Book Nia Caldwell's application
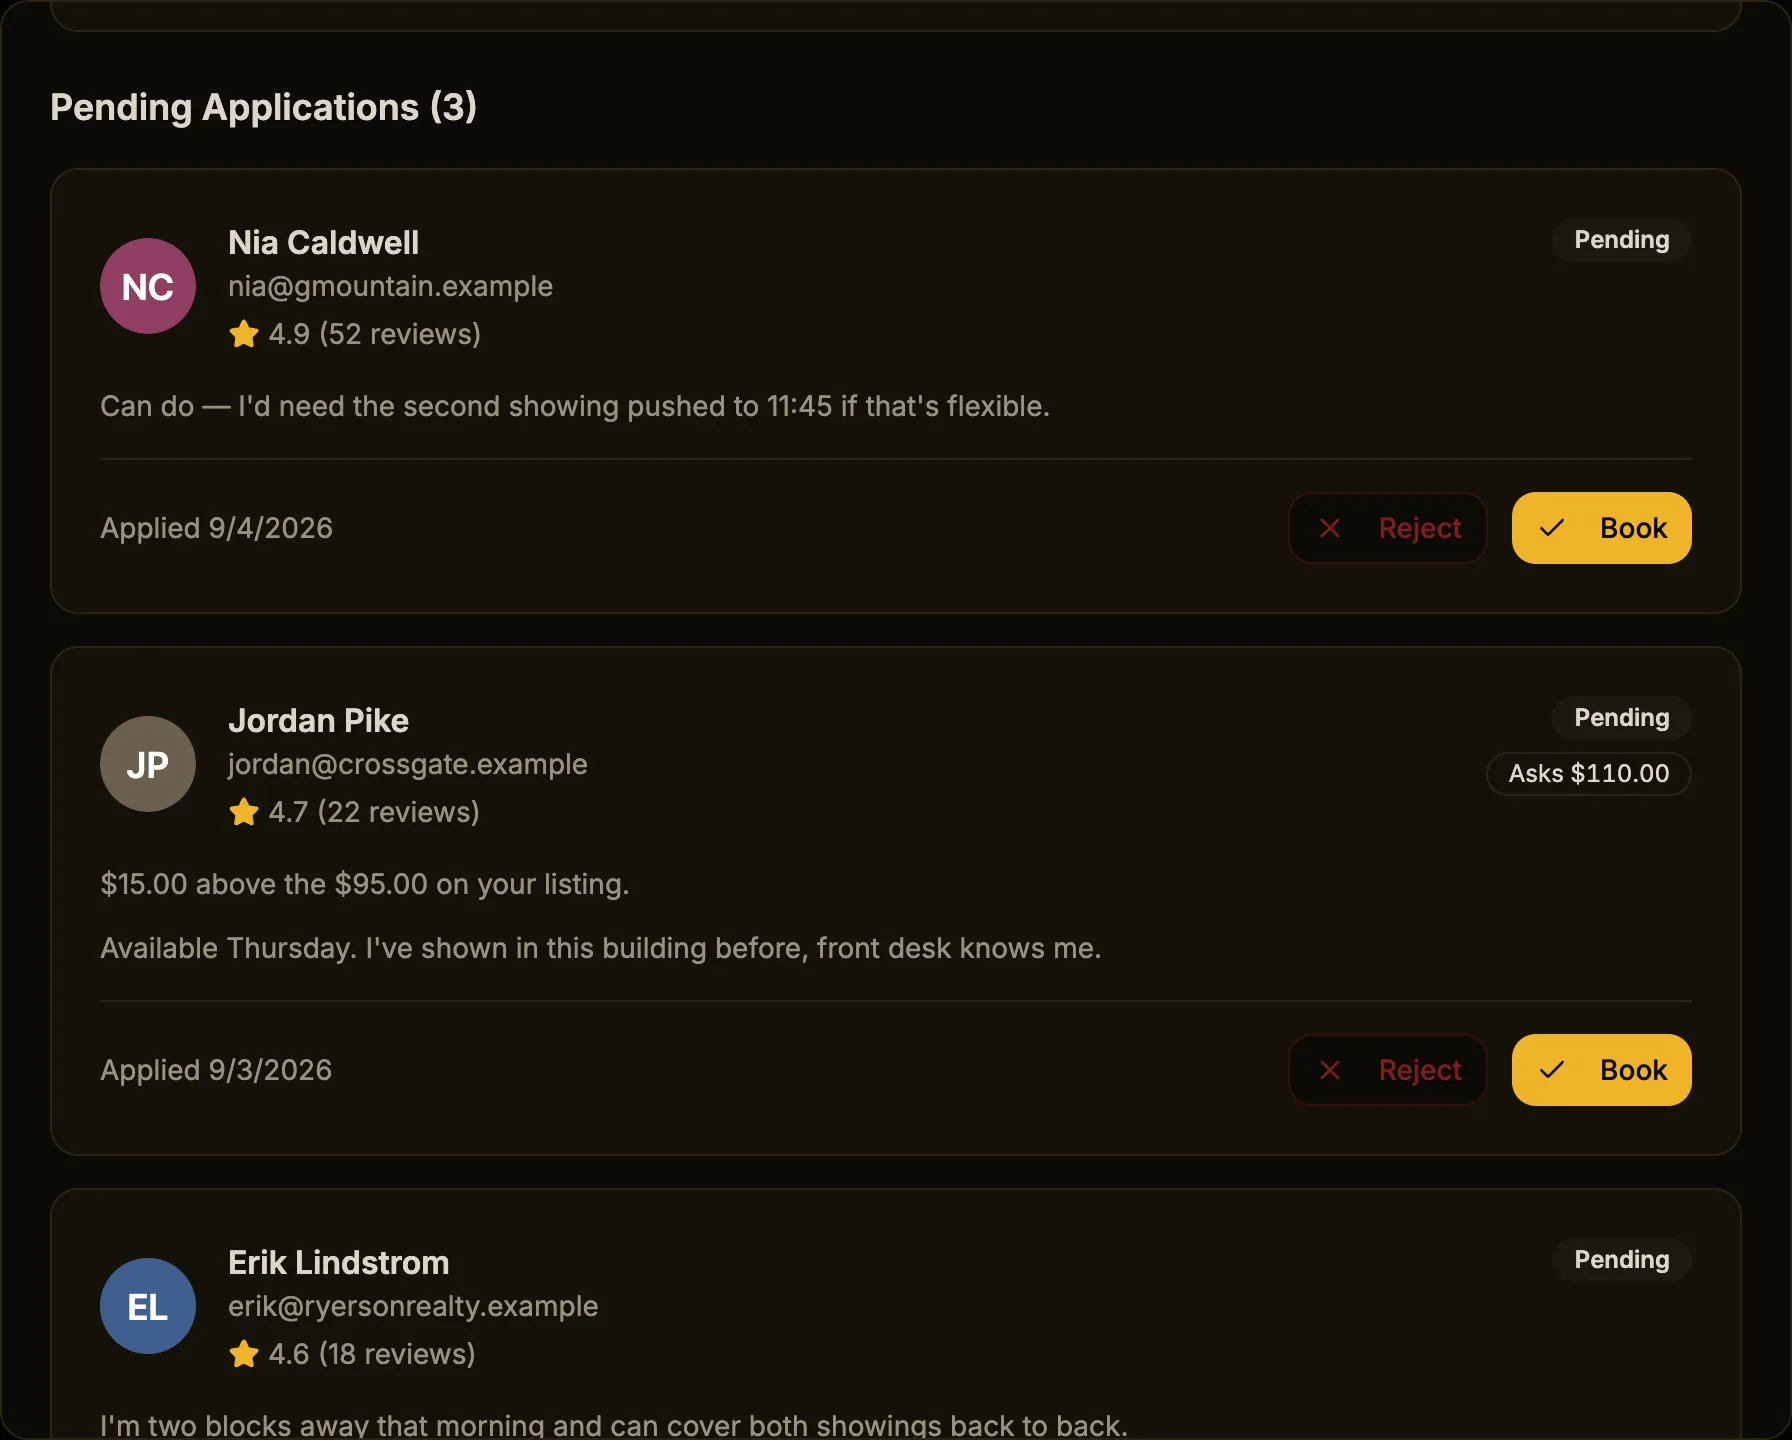The height and width of the screenshot is (1440, 1792). 1601,528
